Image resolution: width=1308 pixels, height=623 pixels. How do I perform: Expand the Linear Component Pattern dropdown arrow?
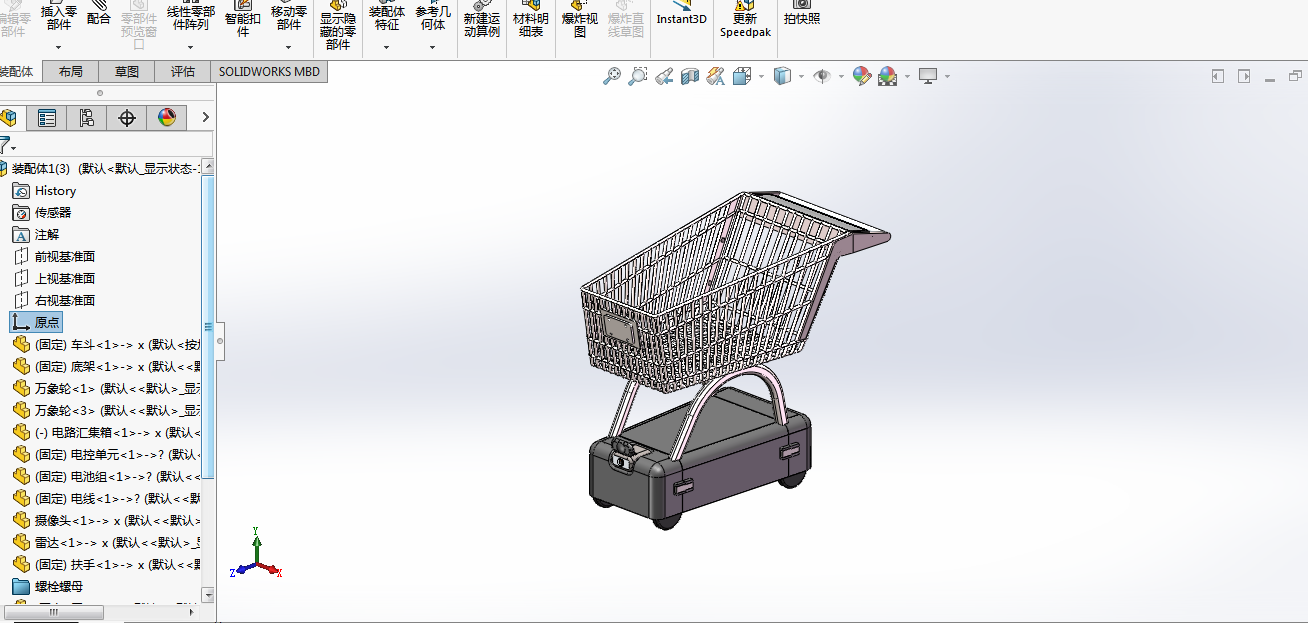[190, 47]
